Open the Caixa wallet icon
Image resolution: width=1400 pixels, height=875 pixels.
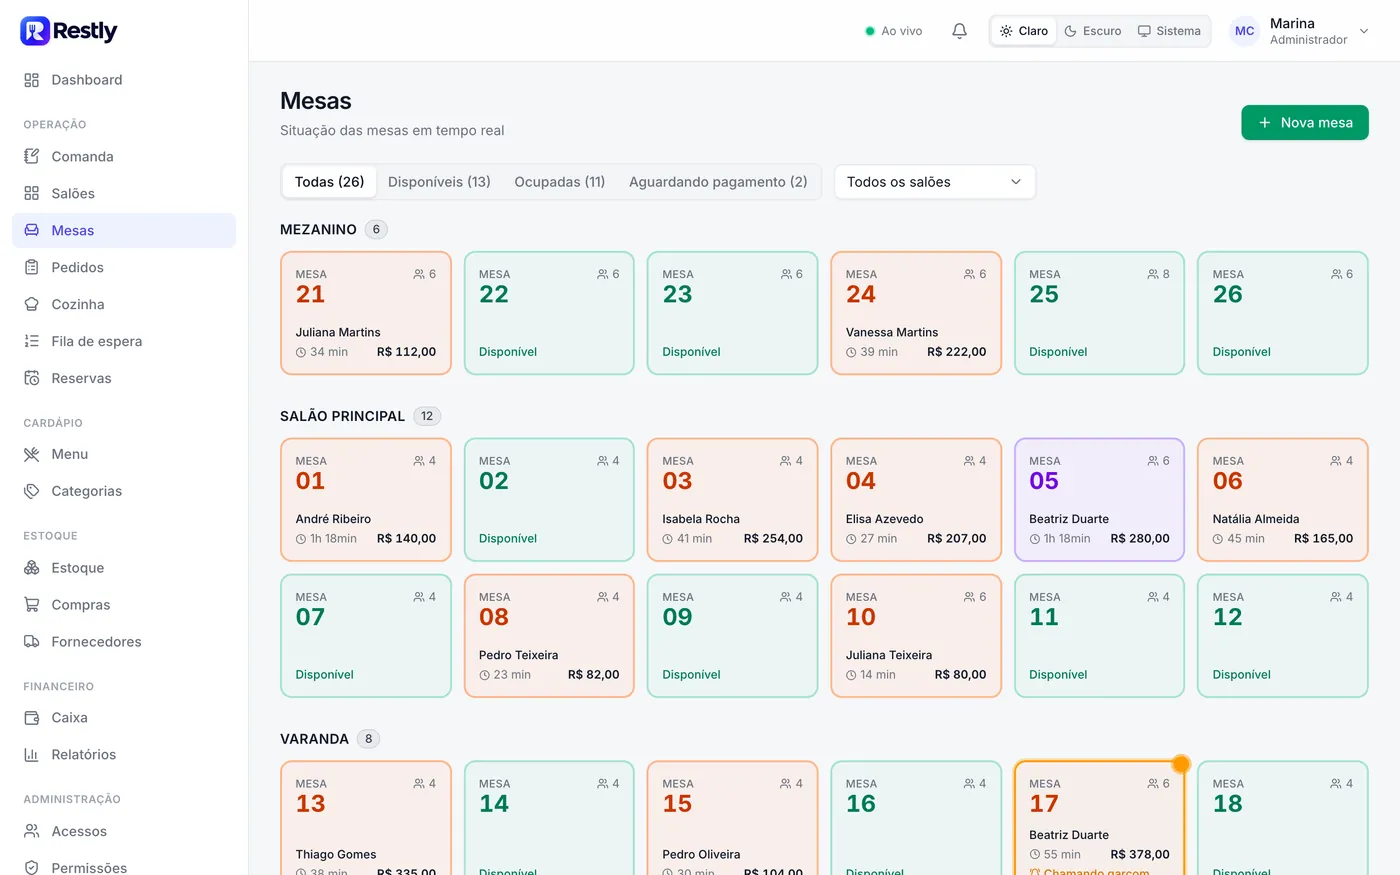32,718
